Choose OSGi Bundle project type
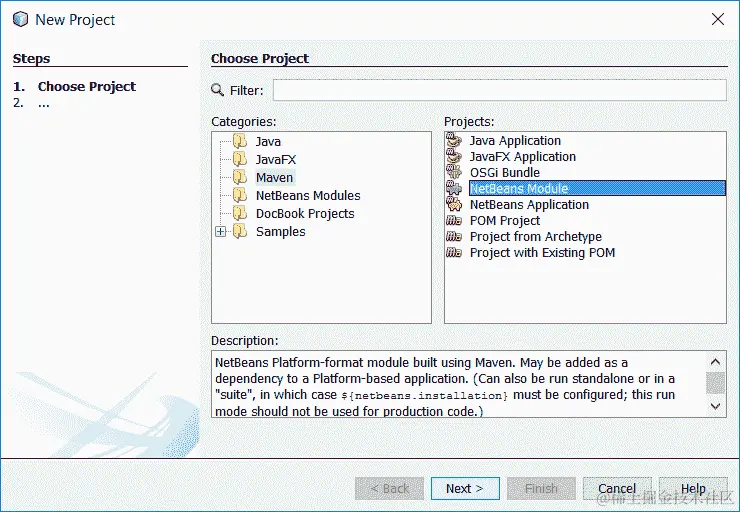The image size is (740, 512). (505, 173)
